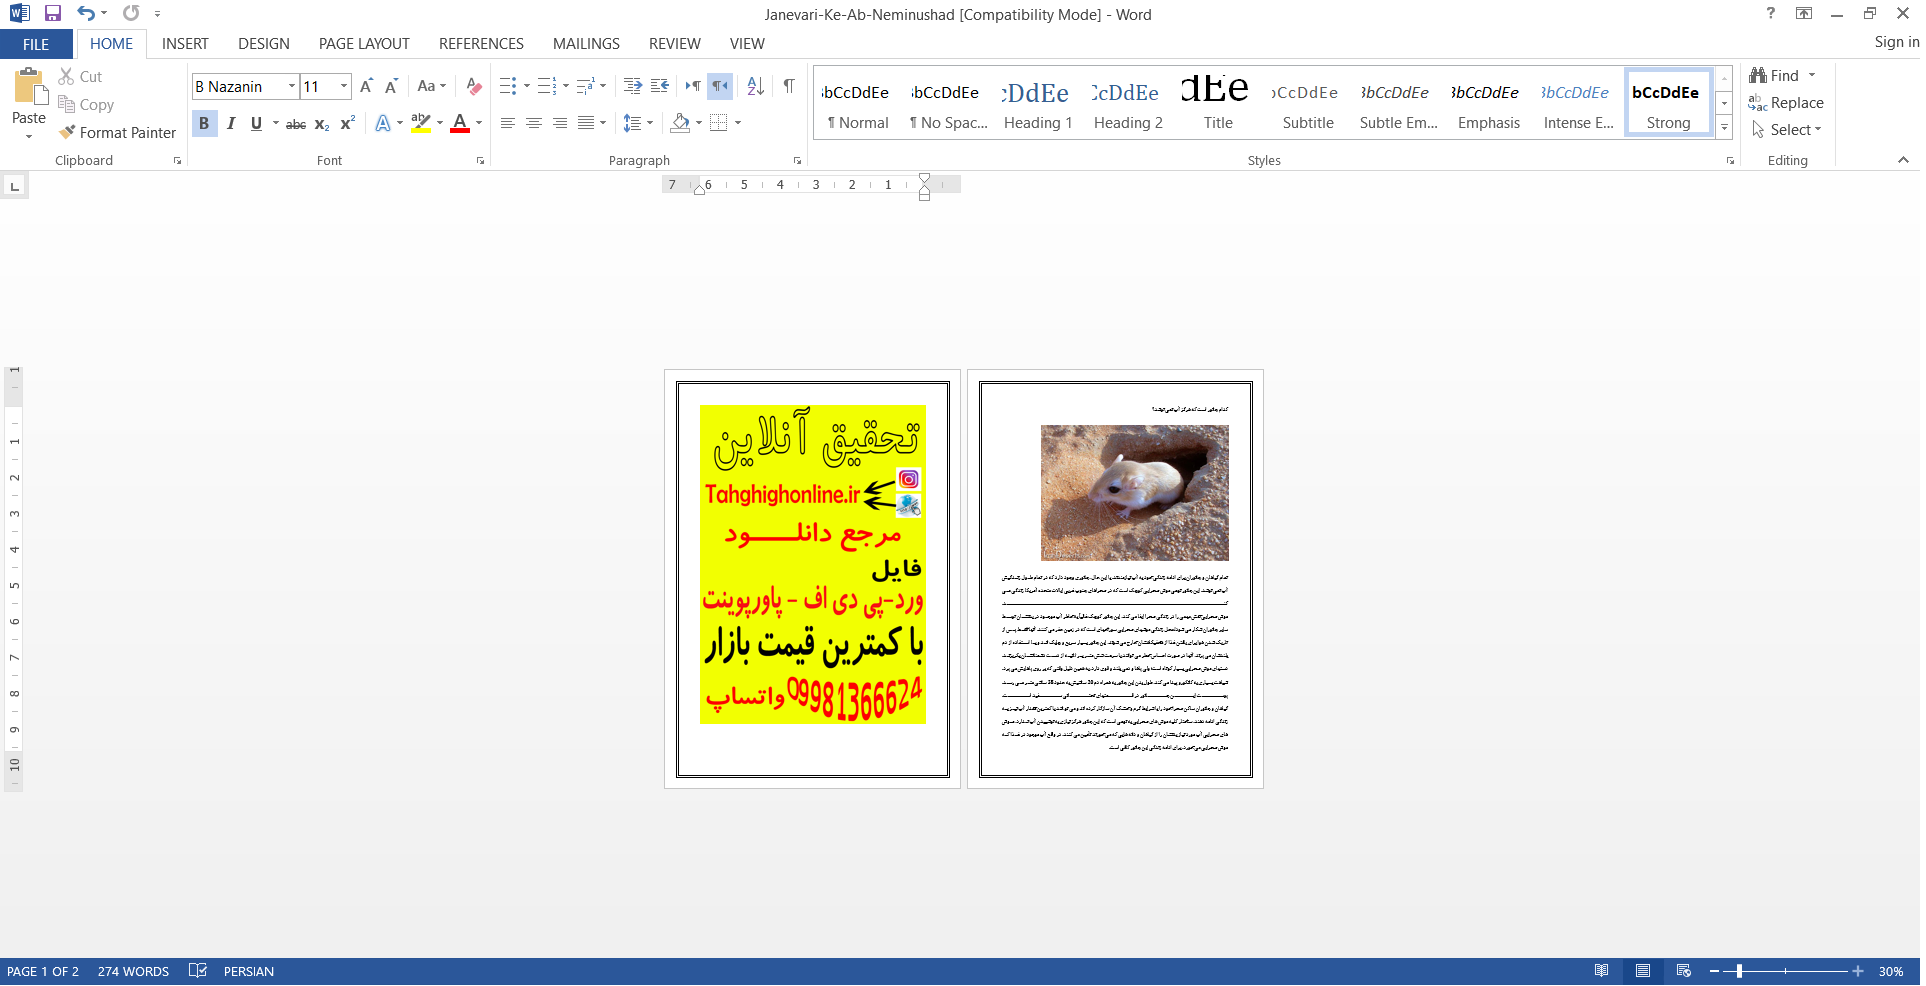Open proofing errors icon in status bar
Image resolution: width=1926 pixels, height=986 pixels.
[x=198, y=971]
